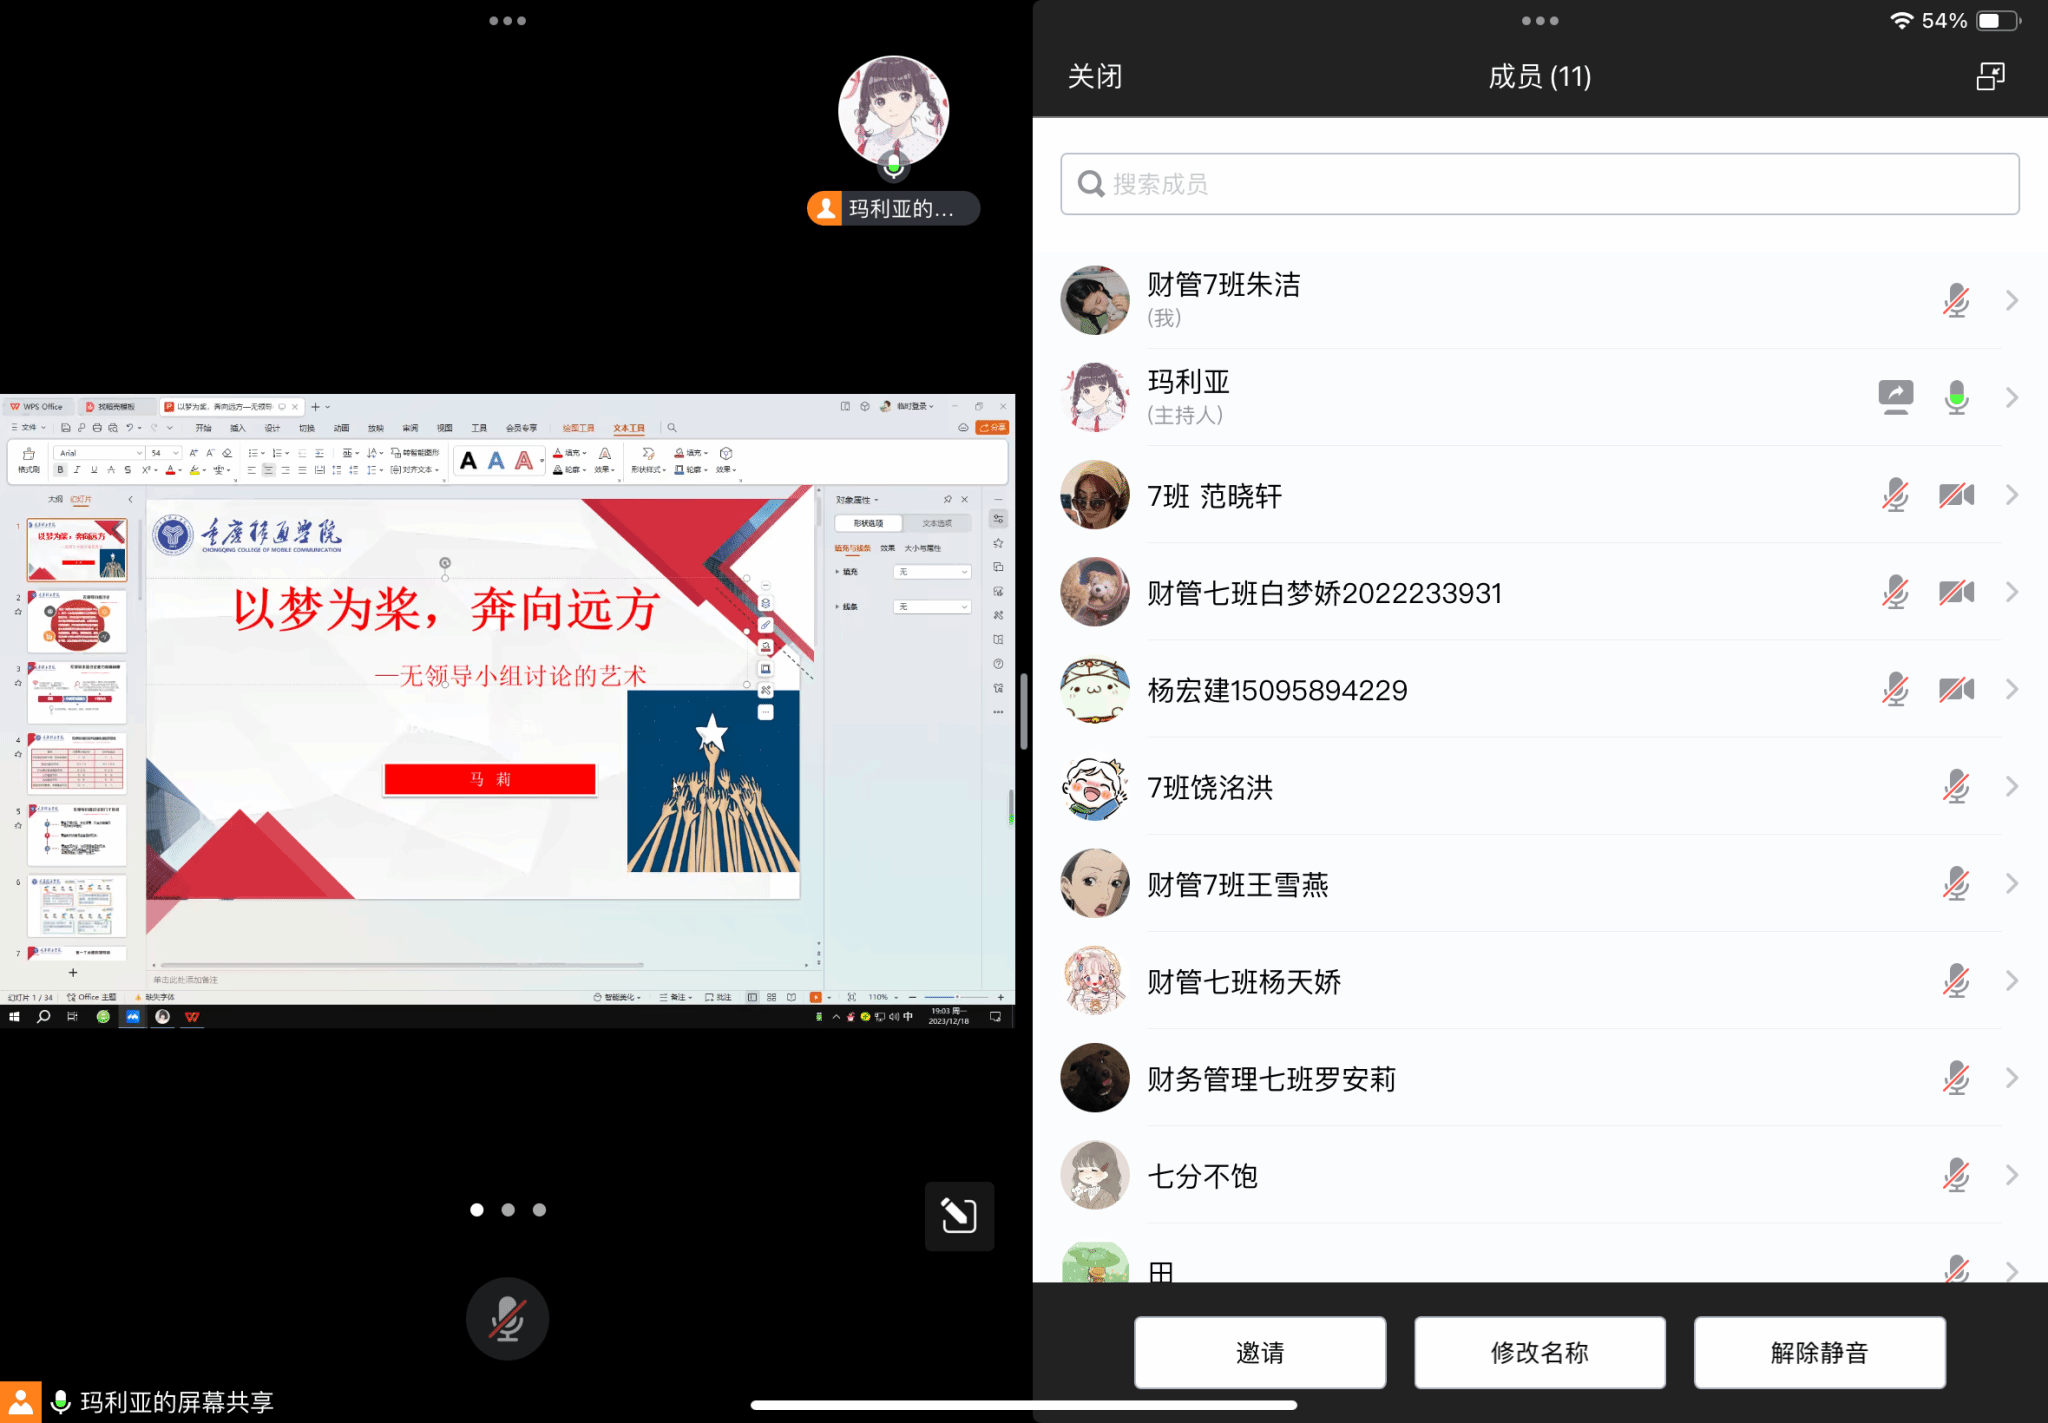Tap the camera-off icon for 7班 范晓轩
The image size is (2048, 1423).
pos(1956,495)
